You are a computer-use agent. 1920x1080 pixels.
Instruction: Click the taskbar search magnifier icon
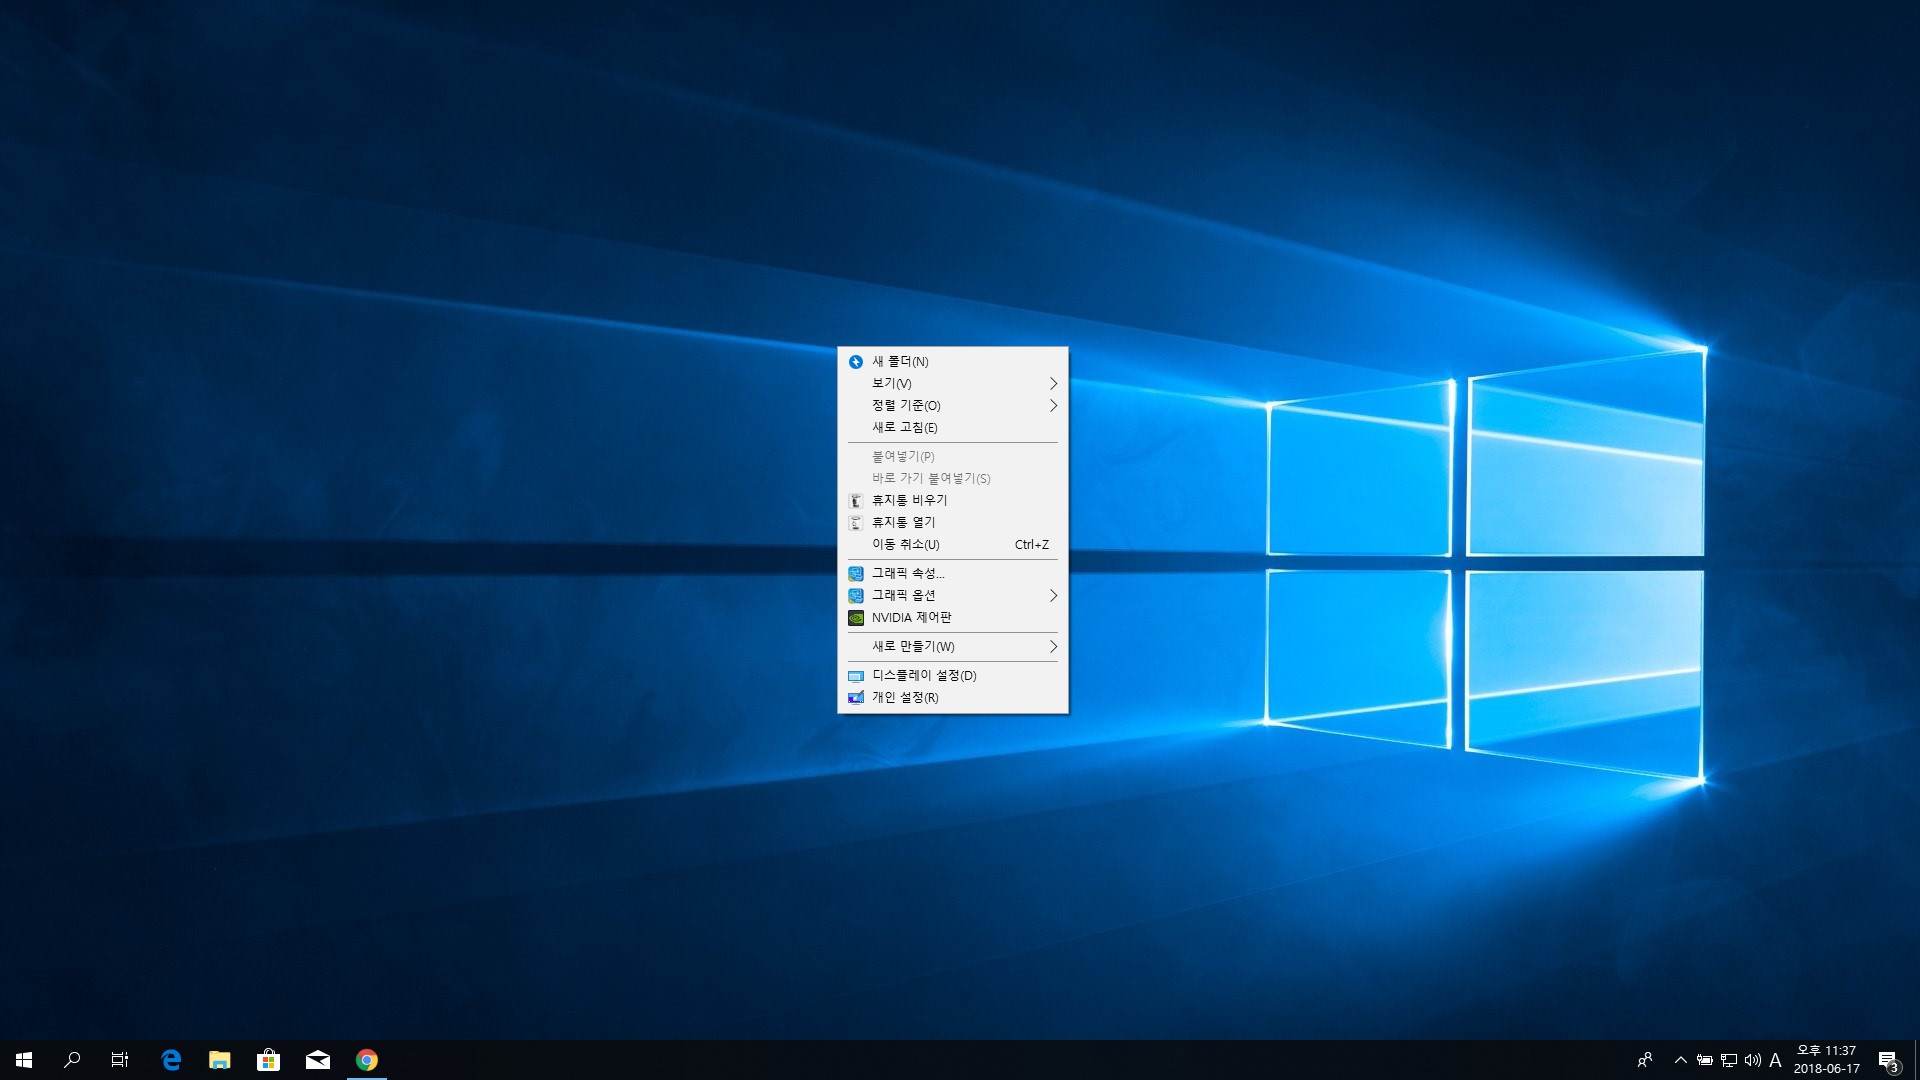(x=72, y=1060)
